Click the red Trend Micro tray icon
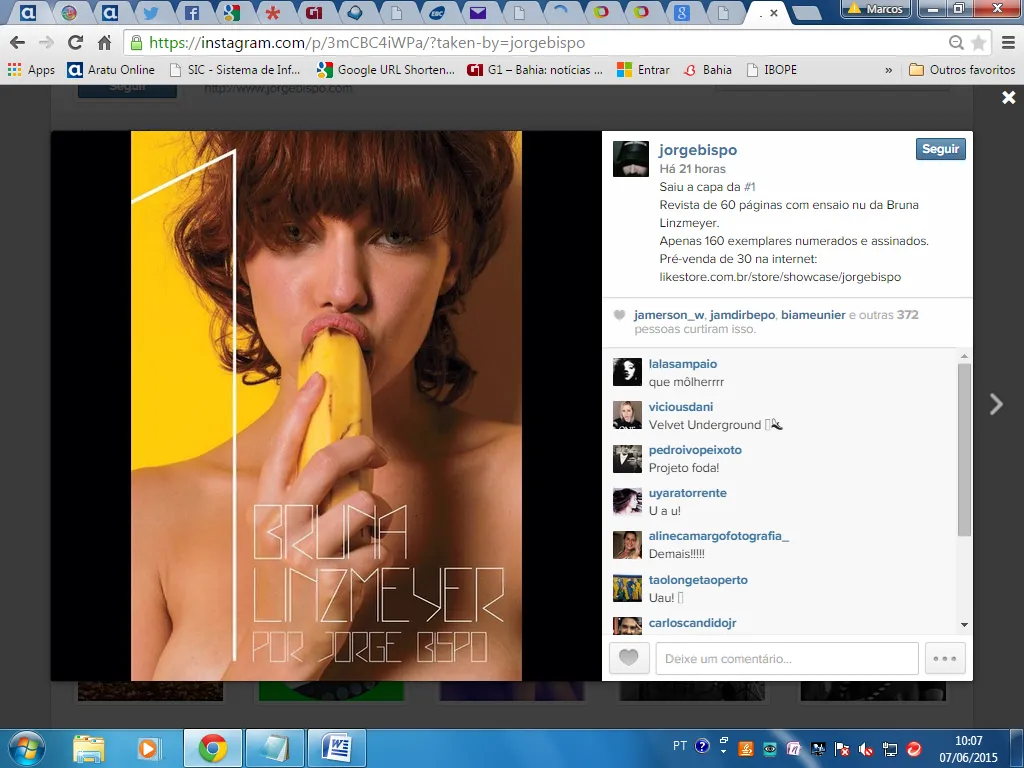Image resolution: width=1024 pixels, height=768 pixels. pyautogui.click(x=914, y=749)
